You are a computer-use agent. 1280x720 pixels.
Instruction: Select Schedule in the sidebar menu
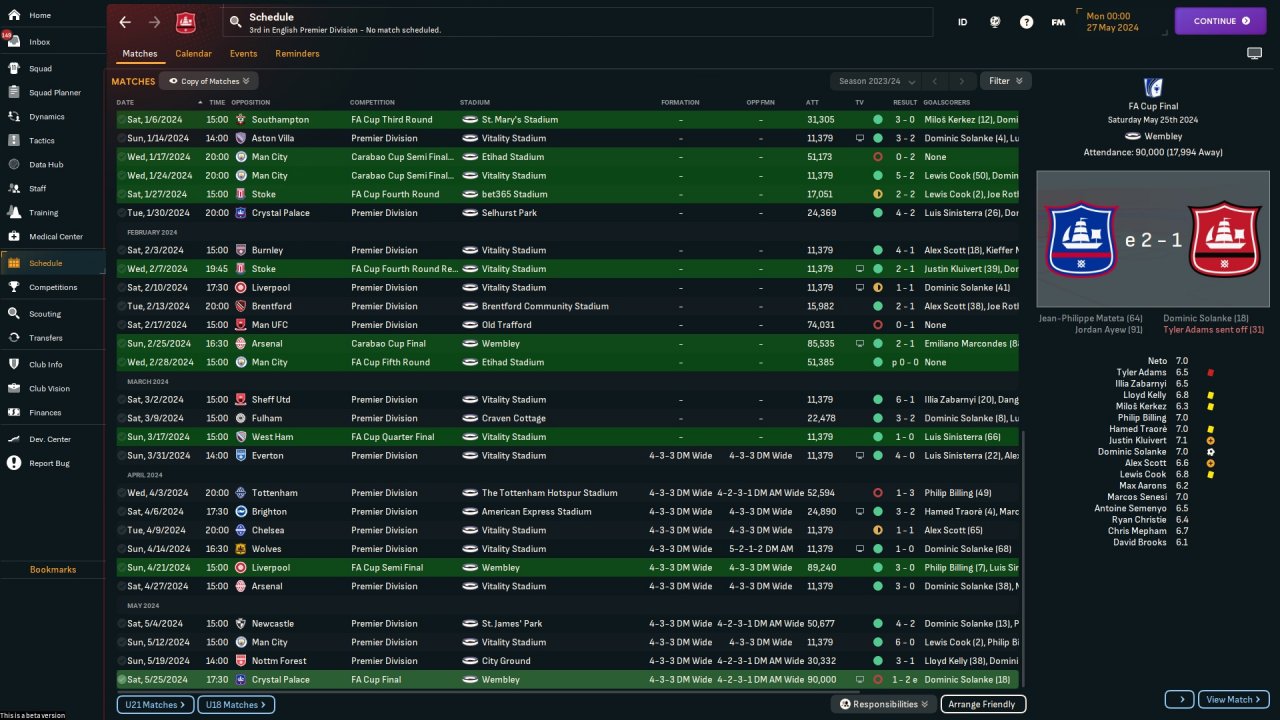coord(53,263)
